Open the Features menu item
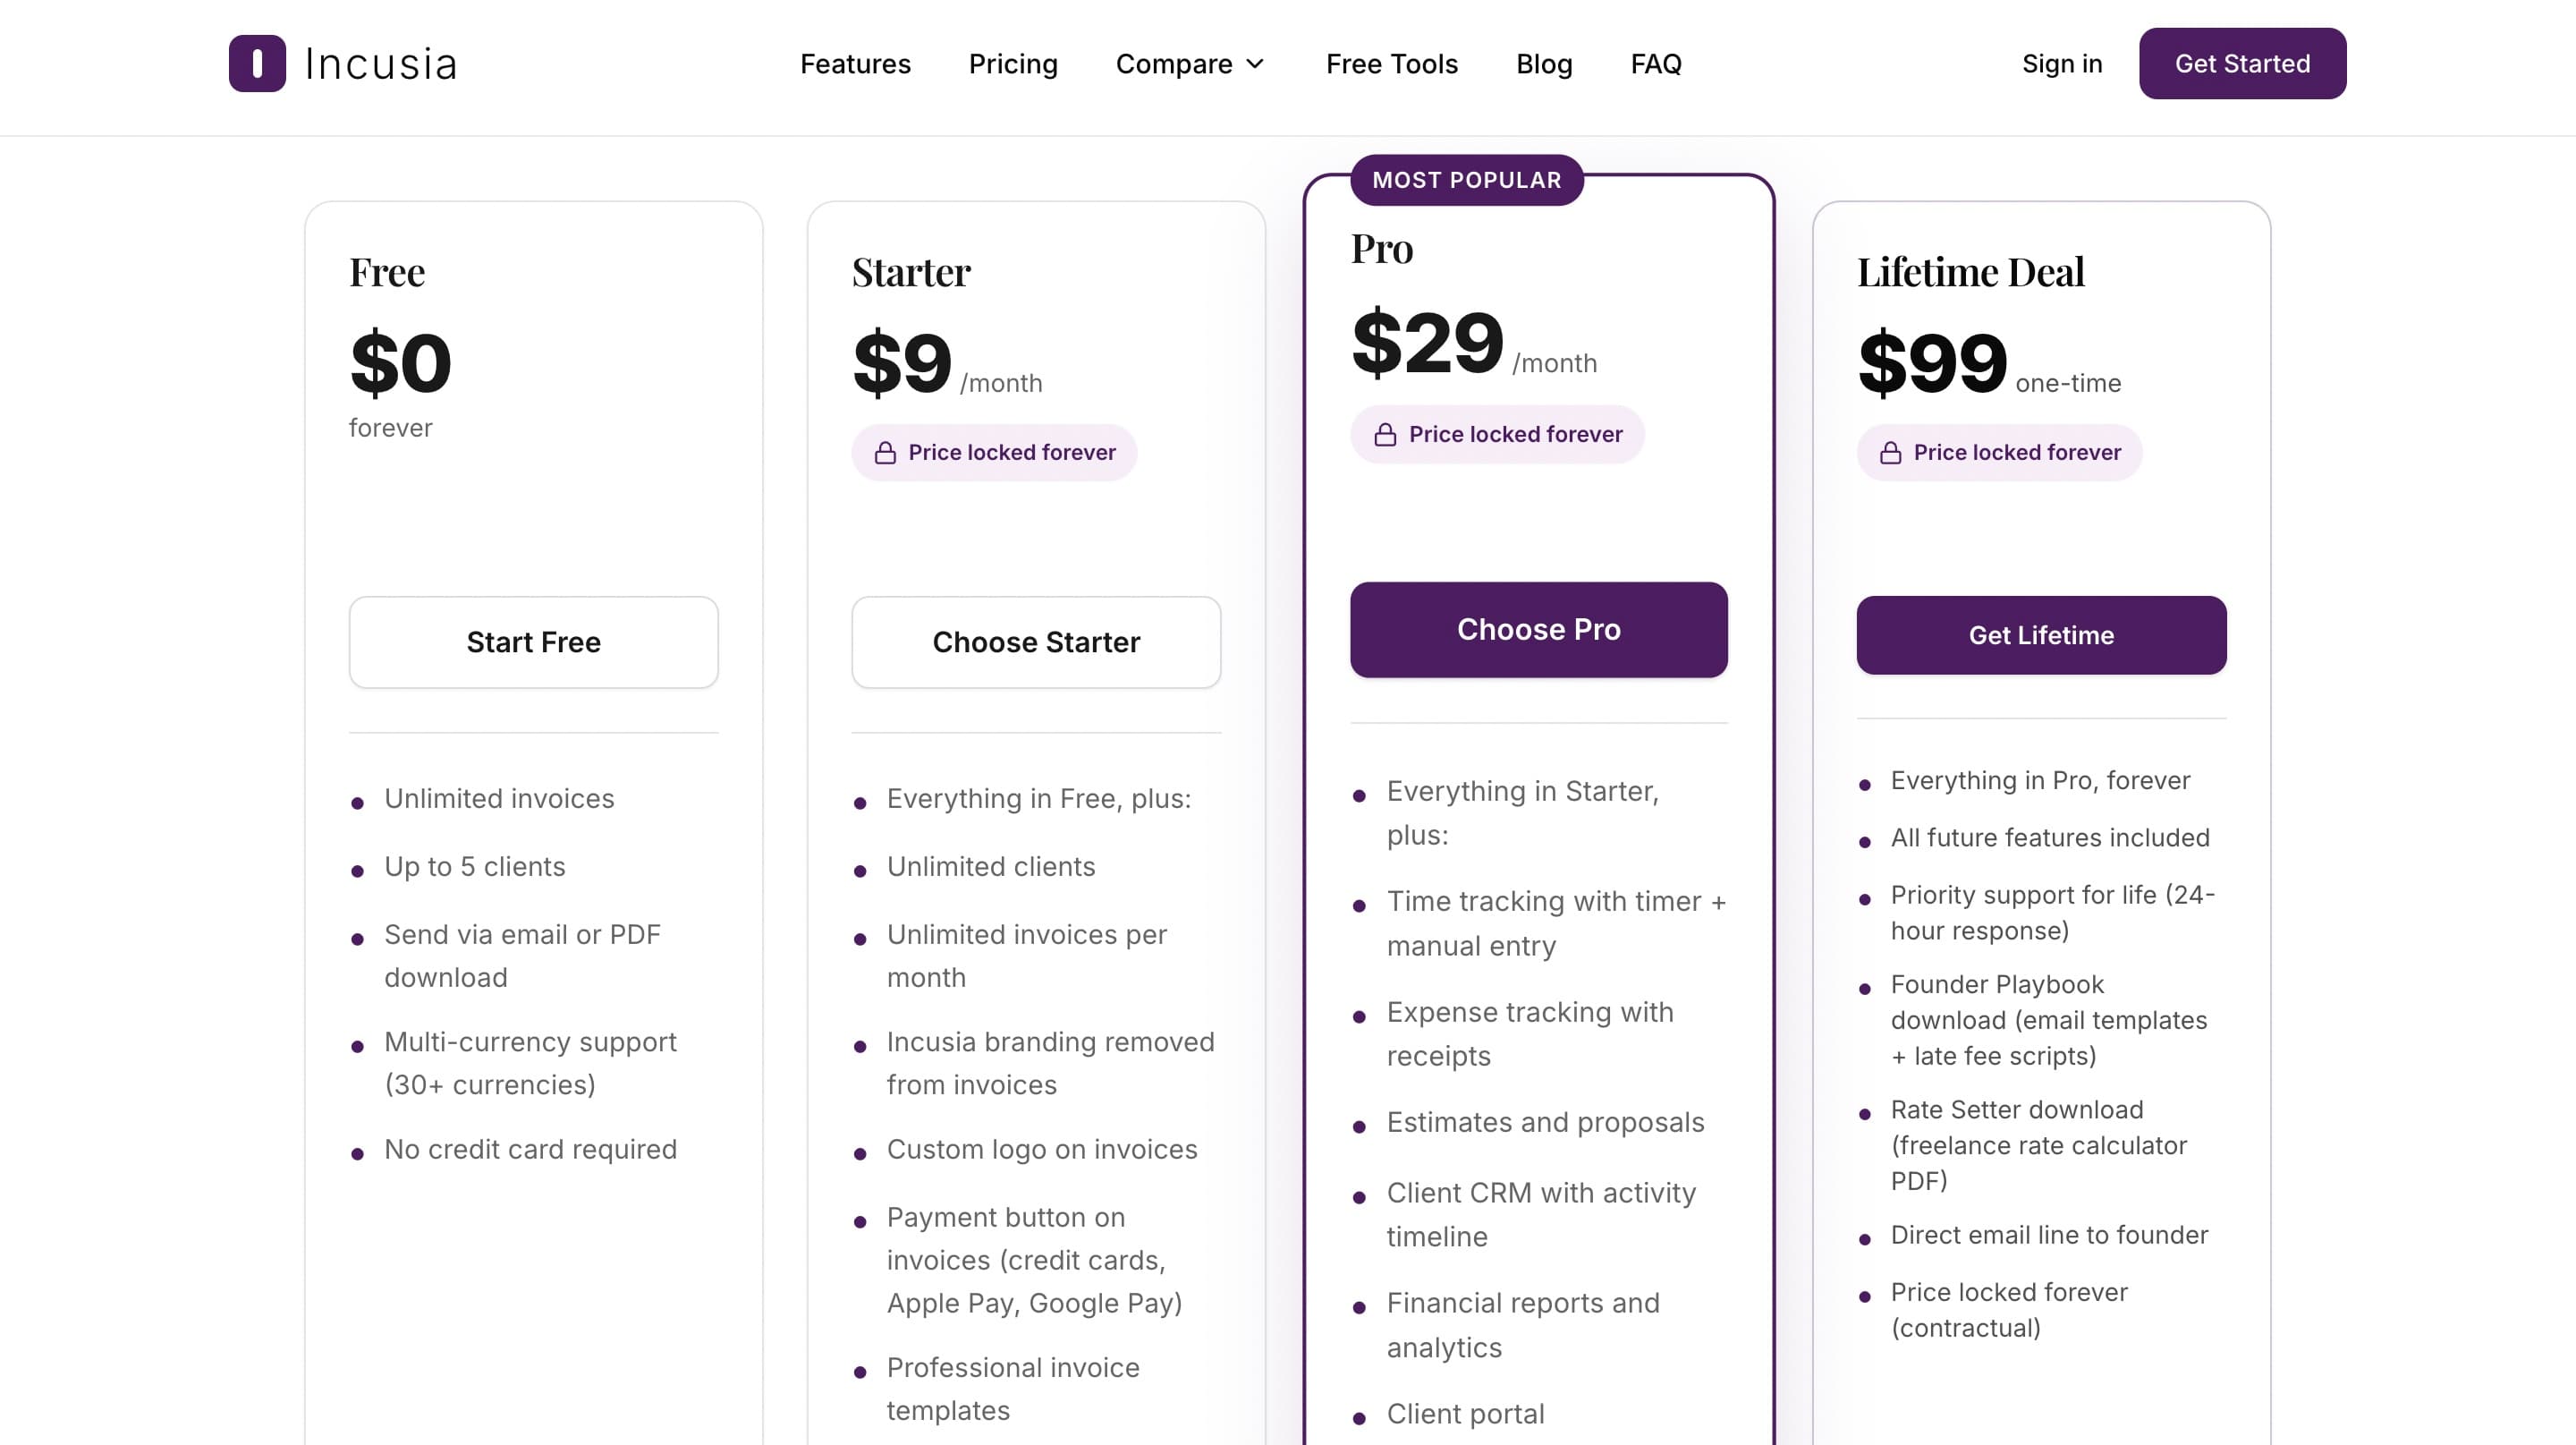 point(855,64)
